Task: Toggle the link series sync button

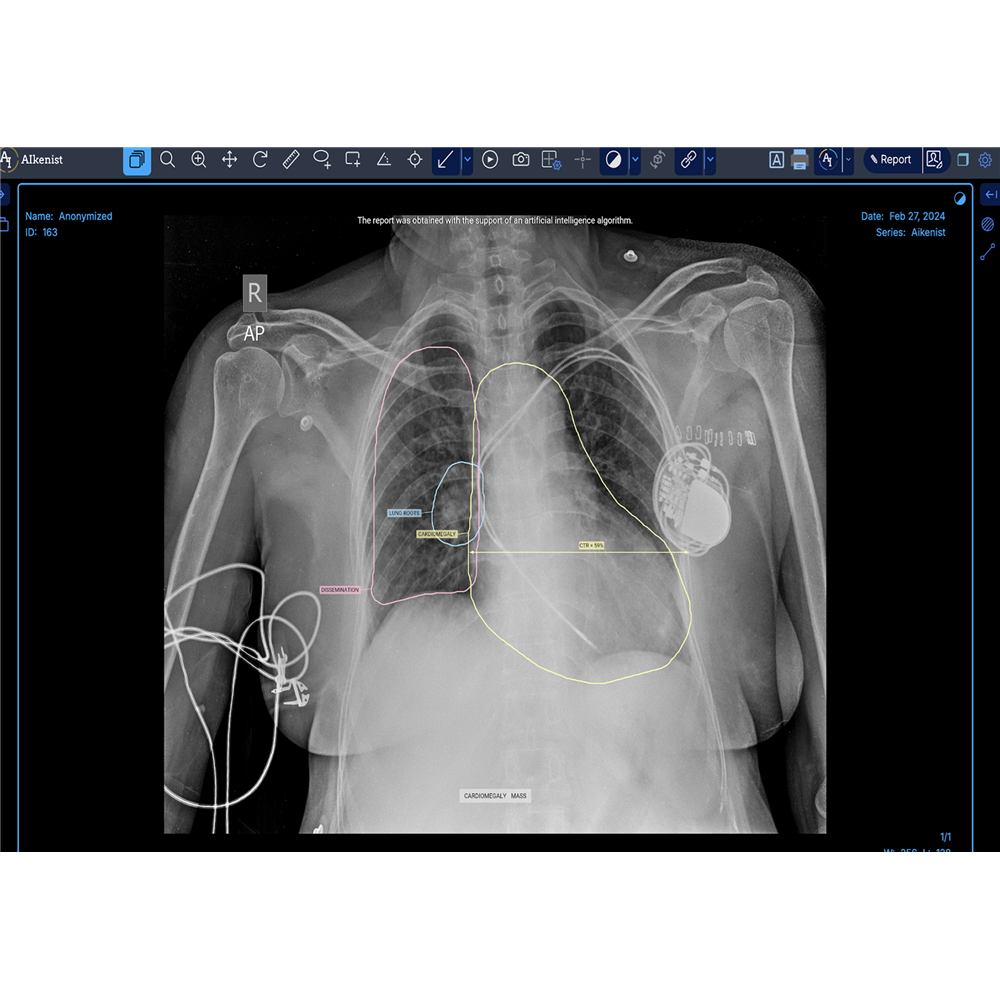Action: pos(688,159)
